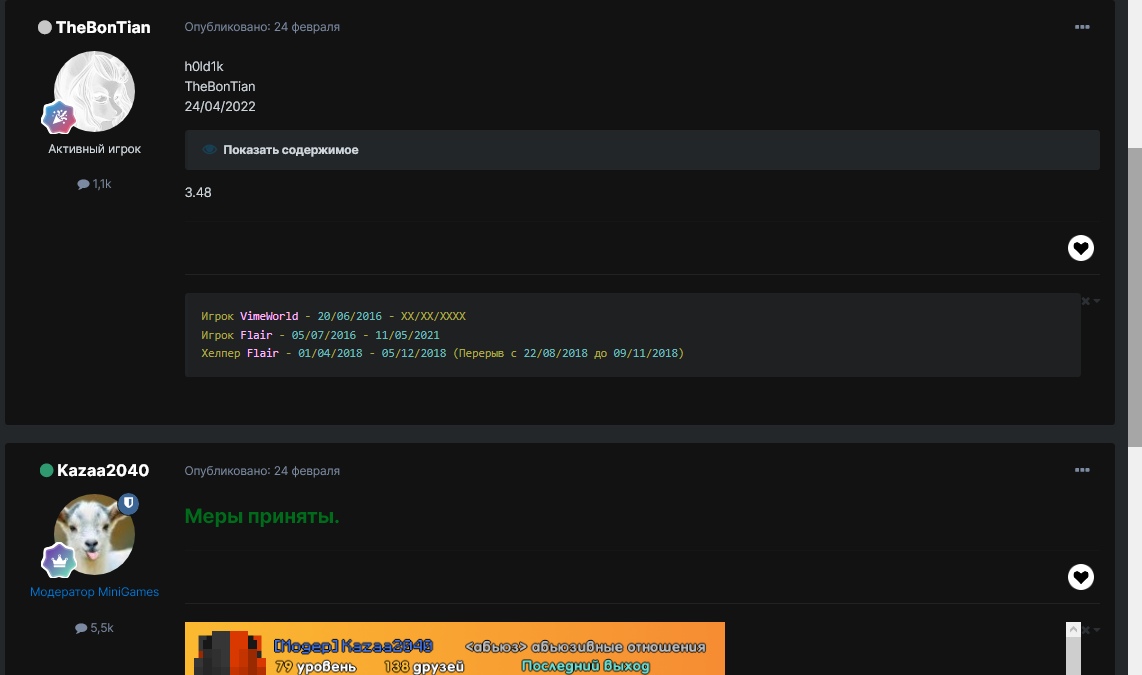
Task: Click Kazaa2040's crown rank badge
Action: coord(58,560)
